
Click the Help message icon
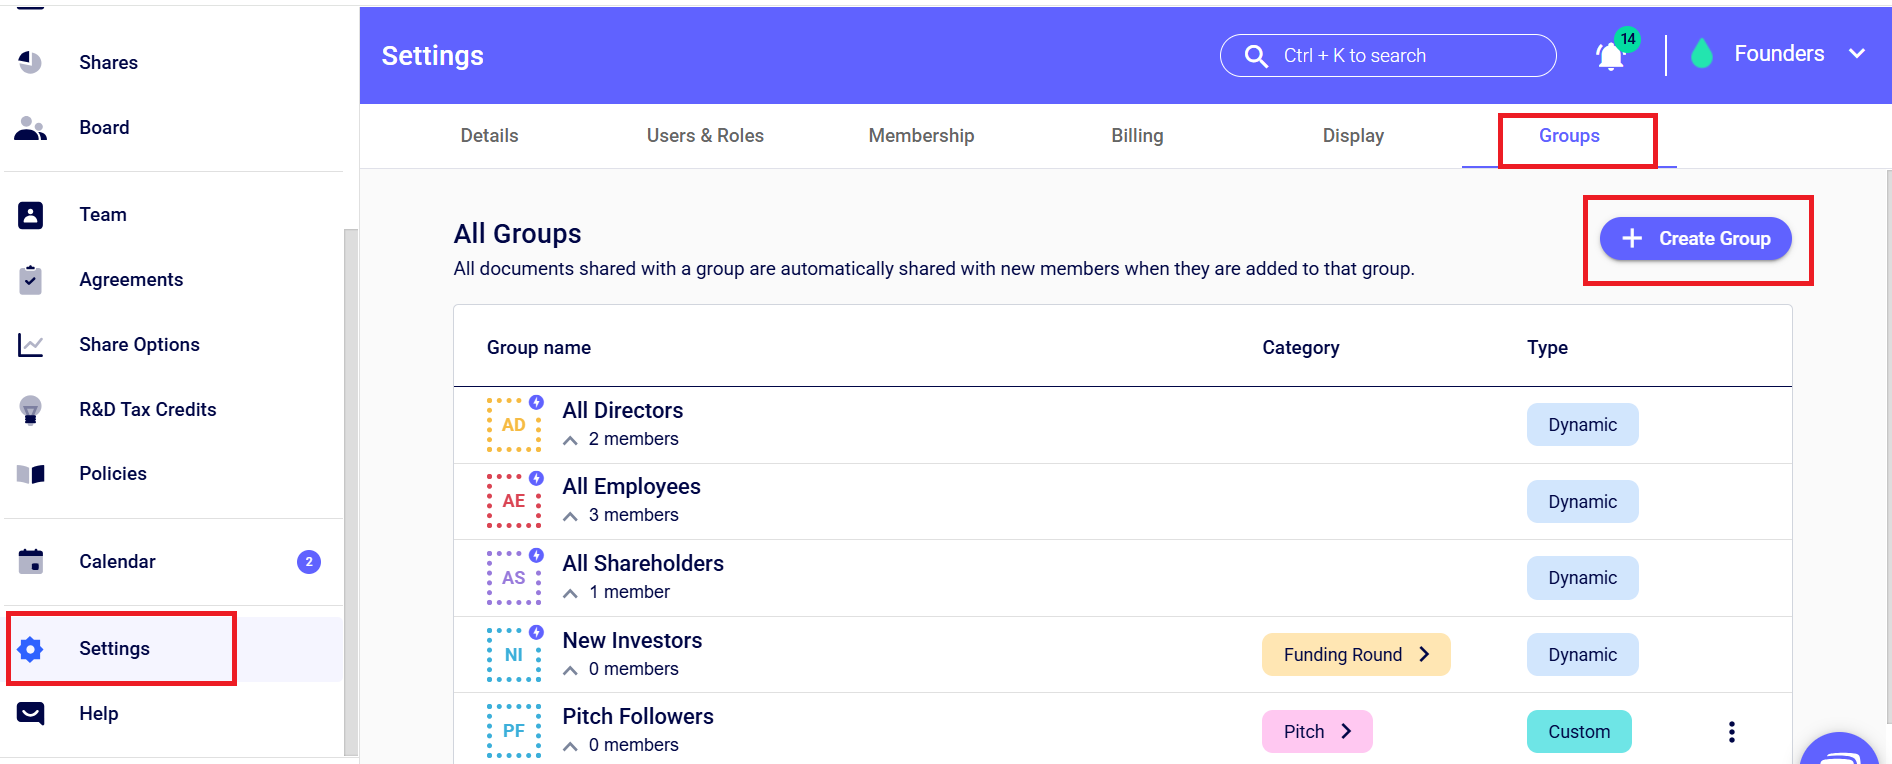click(x=31, y=714)
